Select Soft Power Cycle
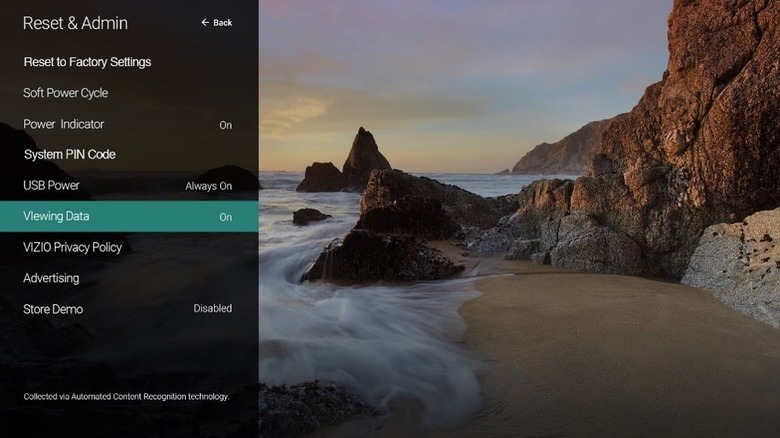This screenshot has height=438, width=780. tap(66, 93)
